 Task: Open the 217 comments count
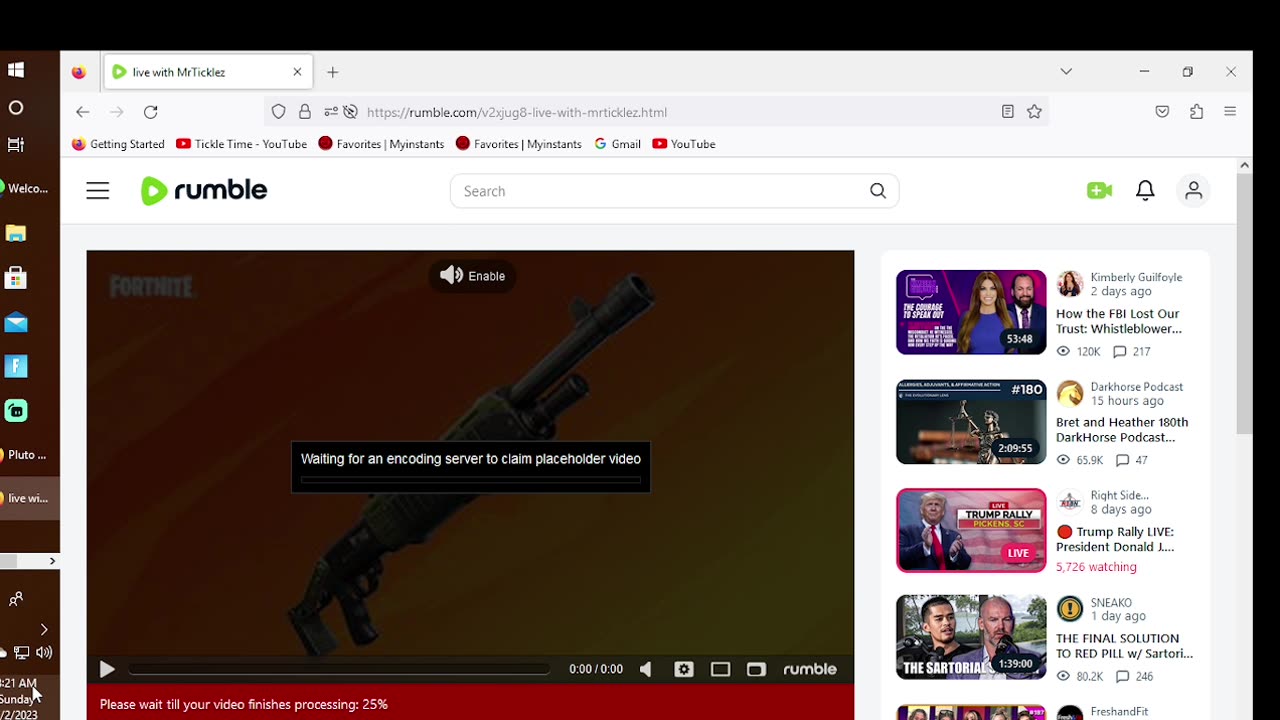[1132, 352]
